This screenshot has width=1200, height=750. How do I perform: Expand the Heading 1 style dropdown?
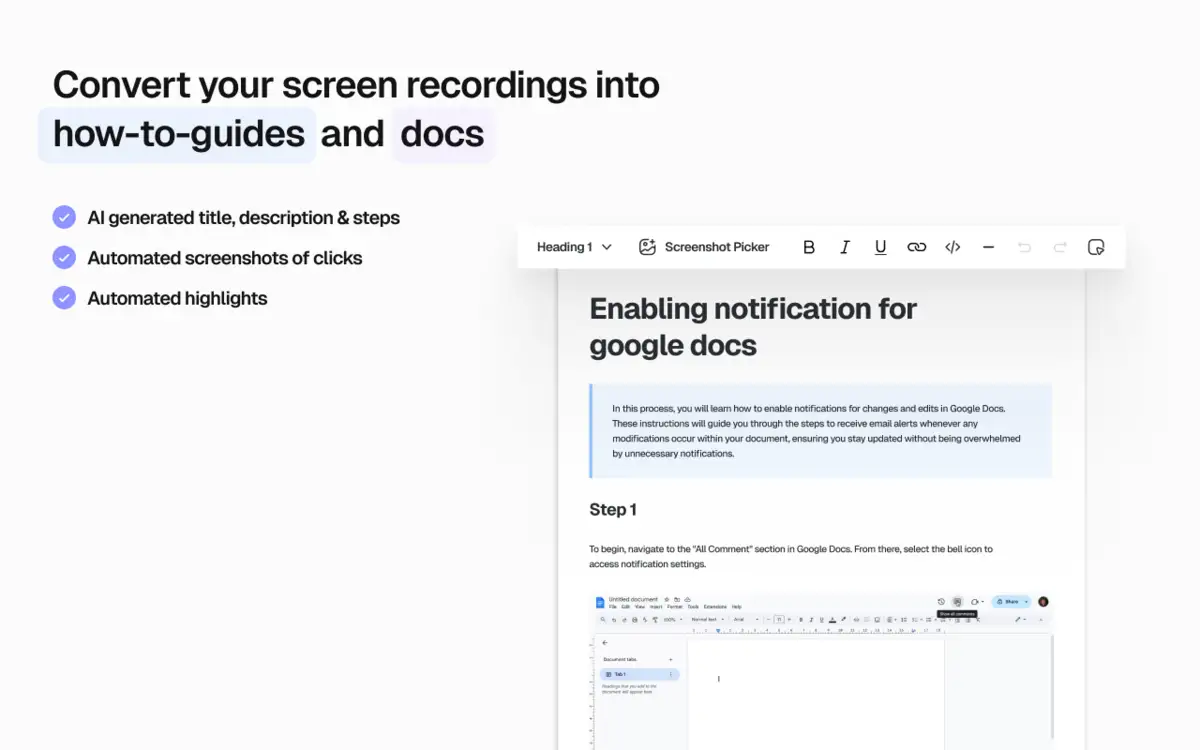(x=574, y=247)
